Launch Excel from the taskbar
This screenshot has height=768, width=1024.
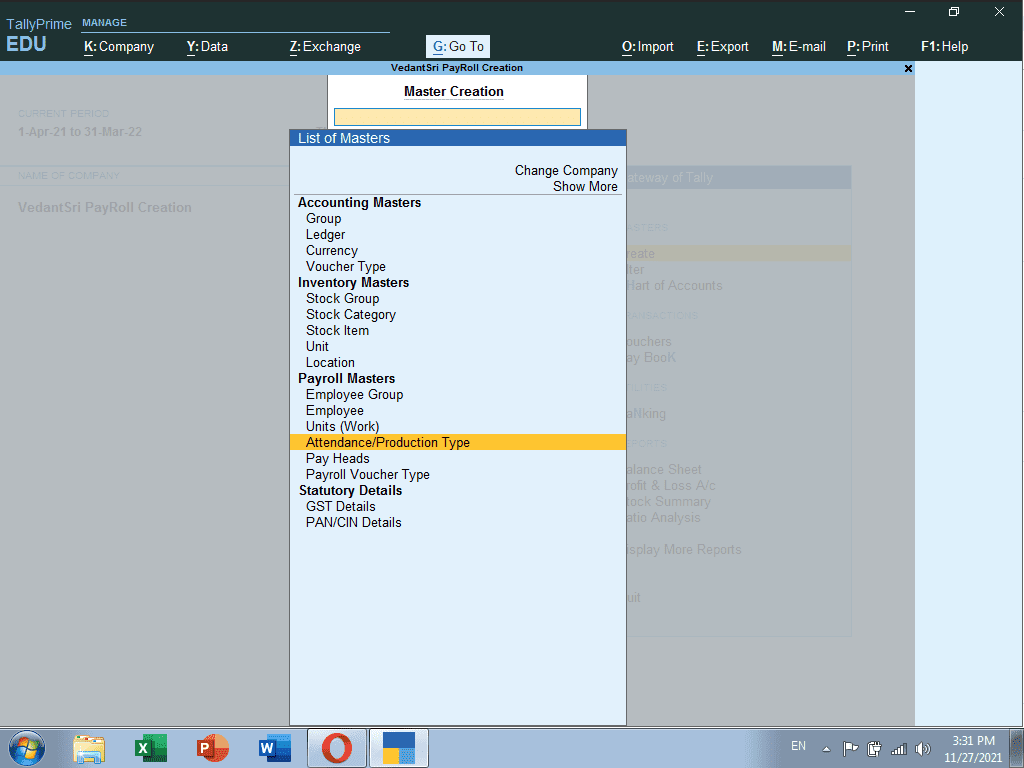coord(151,748)
